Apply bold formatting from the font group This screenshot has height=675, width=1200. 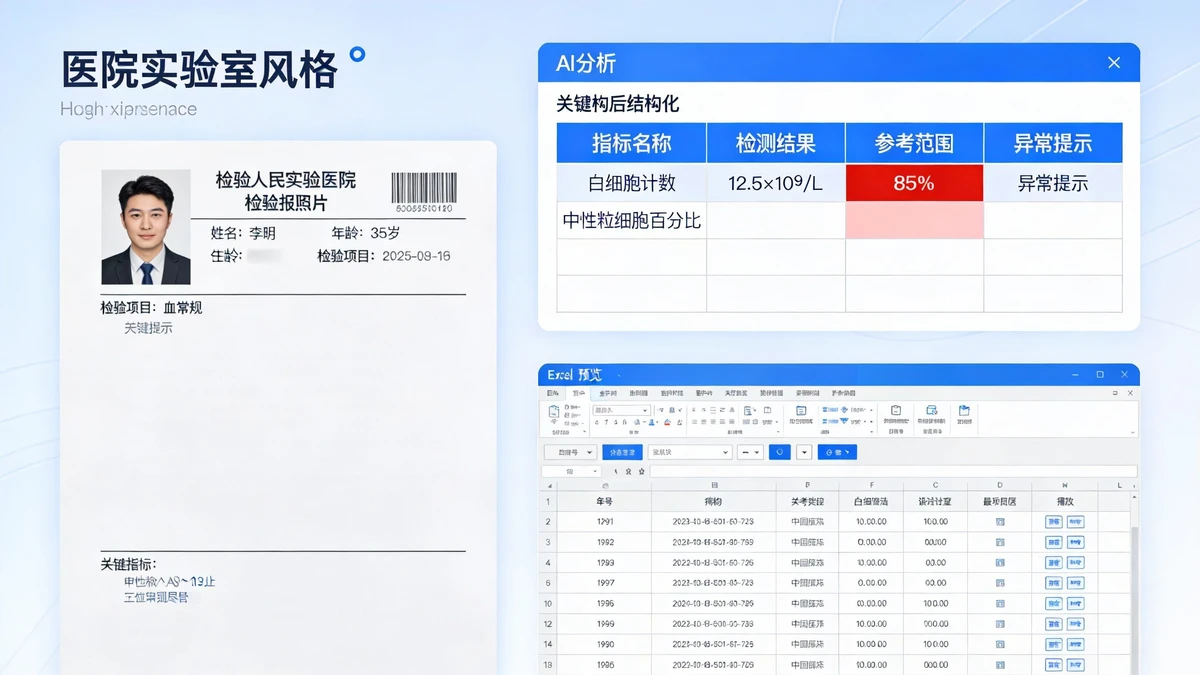click(597, 422)
